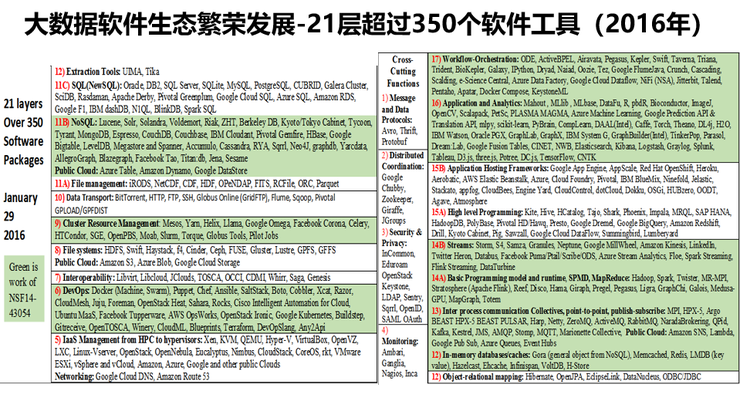Select 'Parquet' in the File management row
The width and height of the screenshot is (740, 408).
tap(327, 183)
